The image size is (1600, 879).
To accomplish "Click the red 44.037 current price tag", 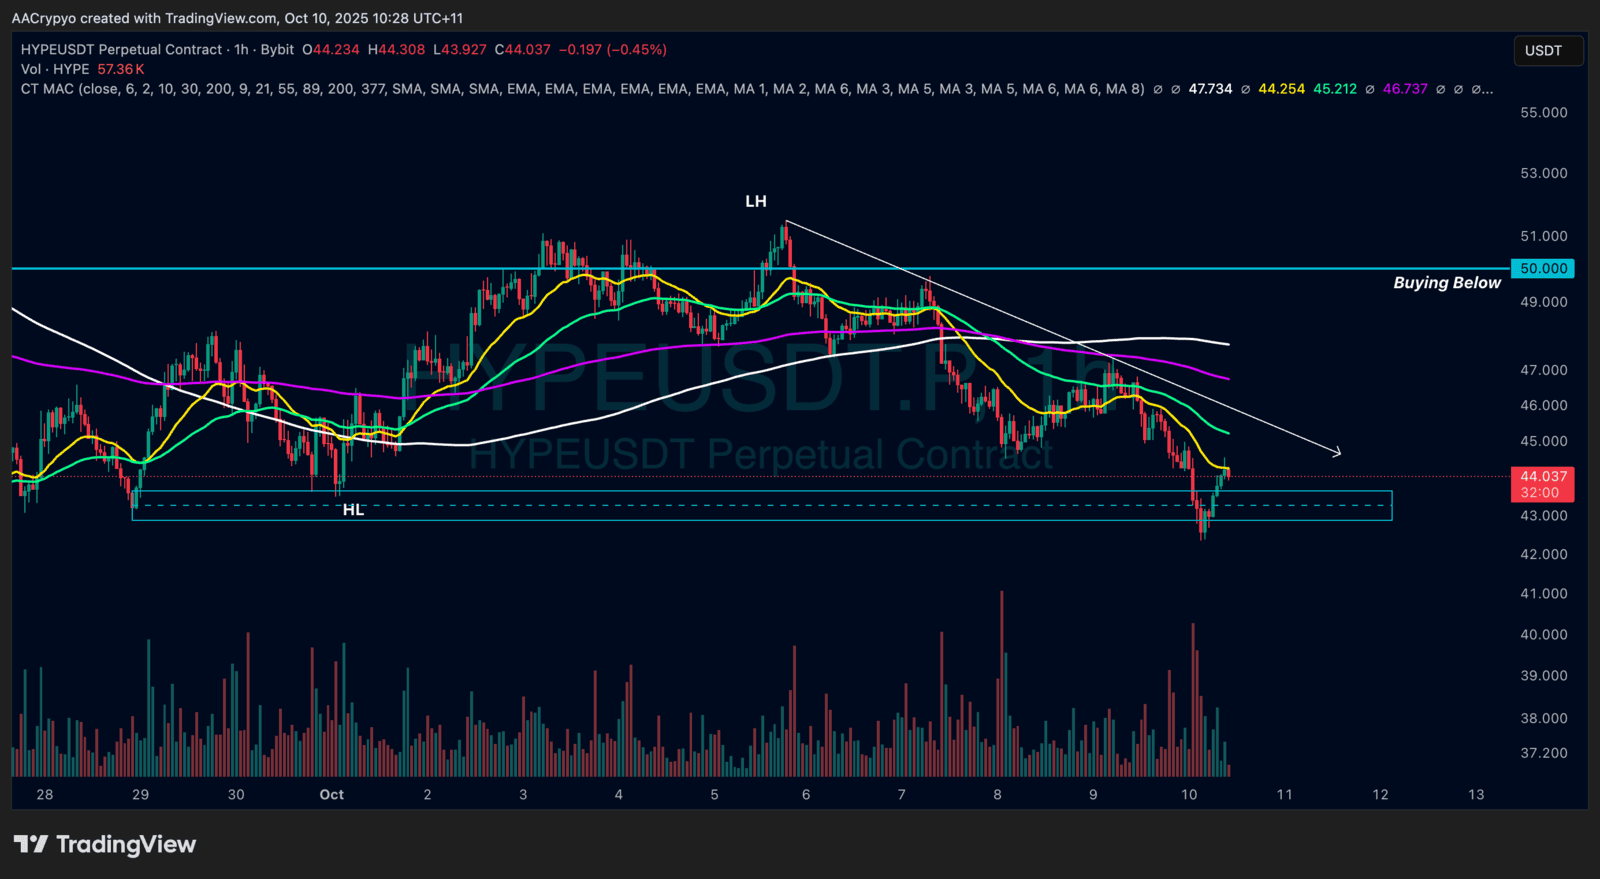I will point(1544,477).
